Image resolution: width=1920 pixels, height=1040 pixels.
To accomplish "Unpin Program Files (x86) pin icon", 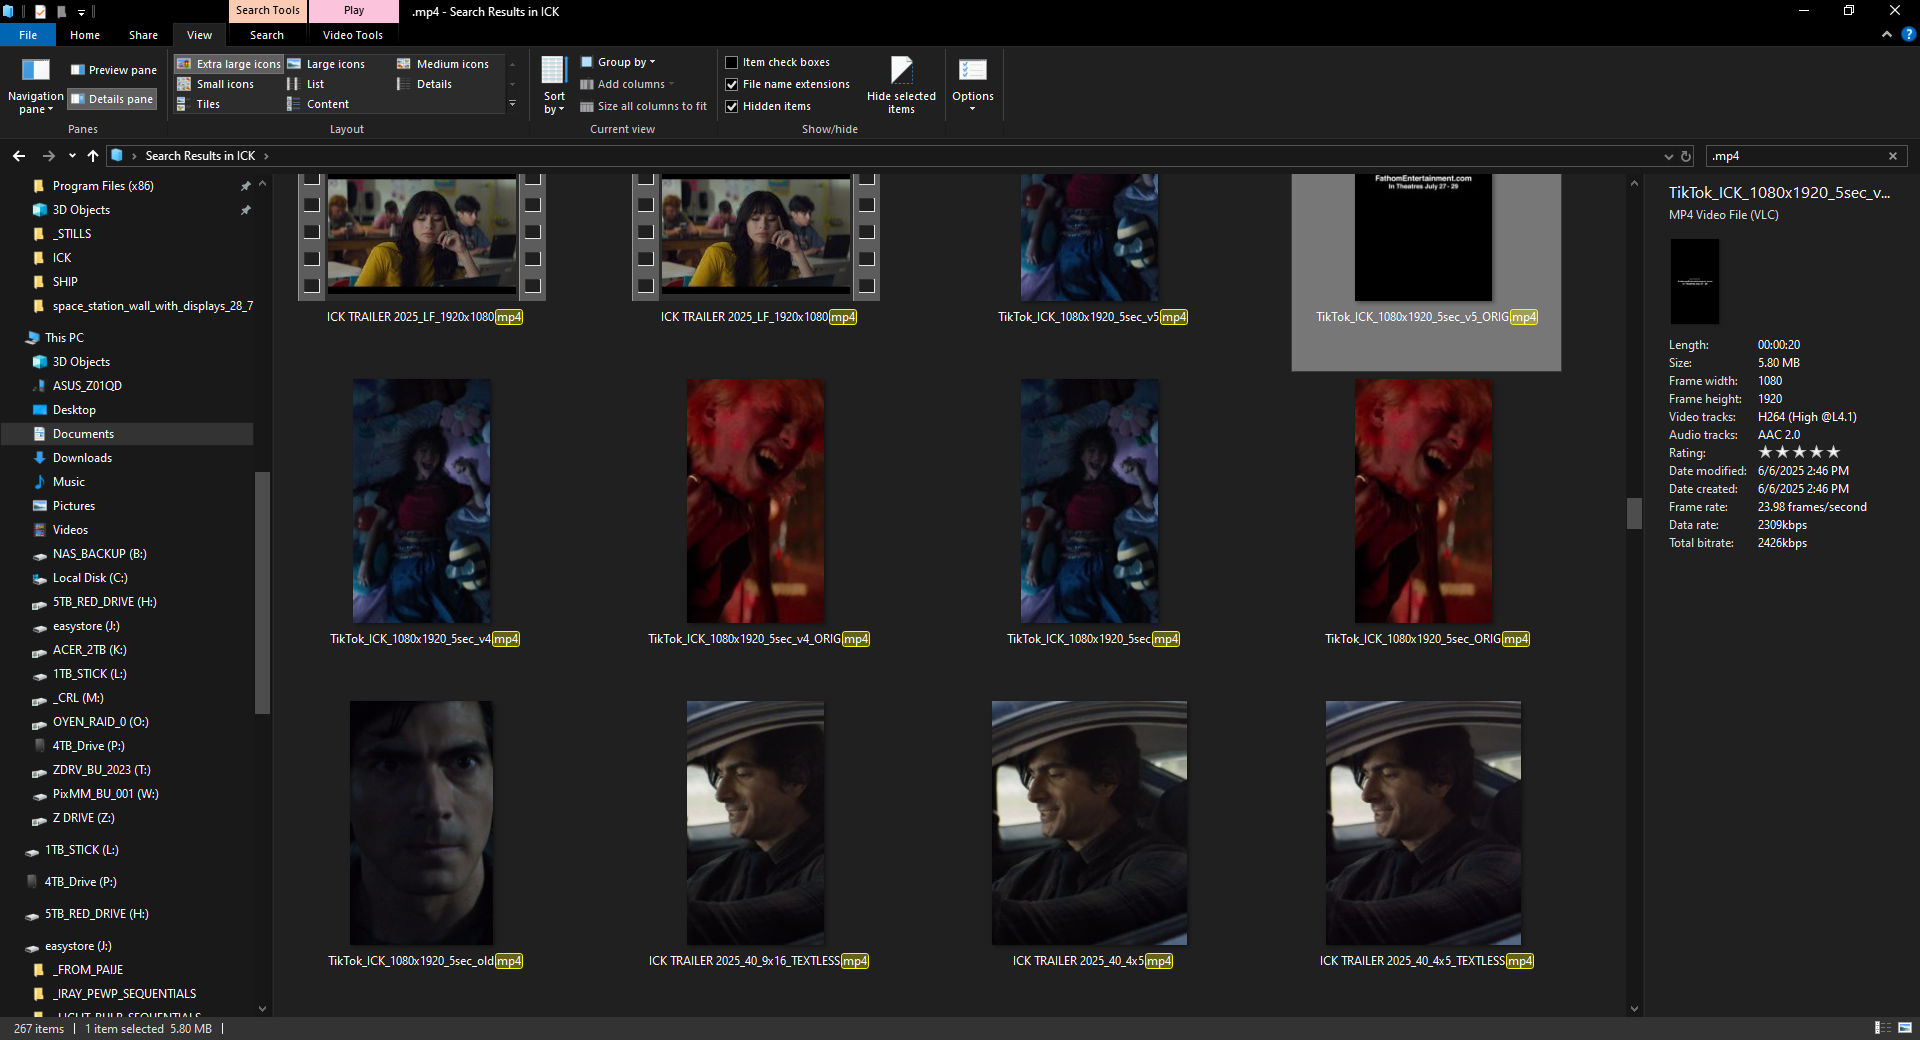I will 245,186.
